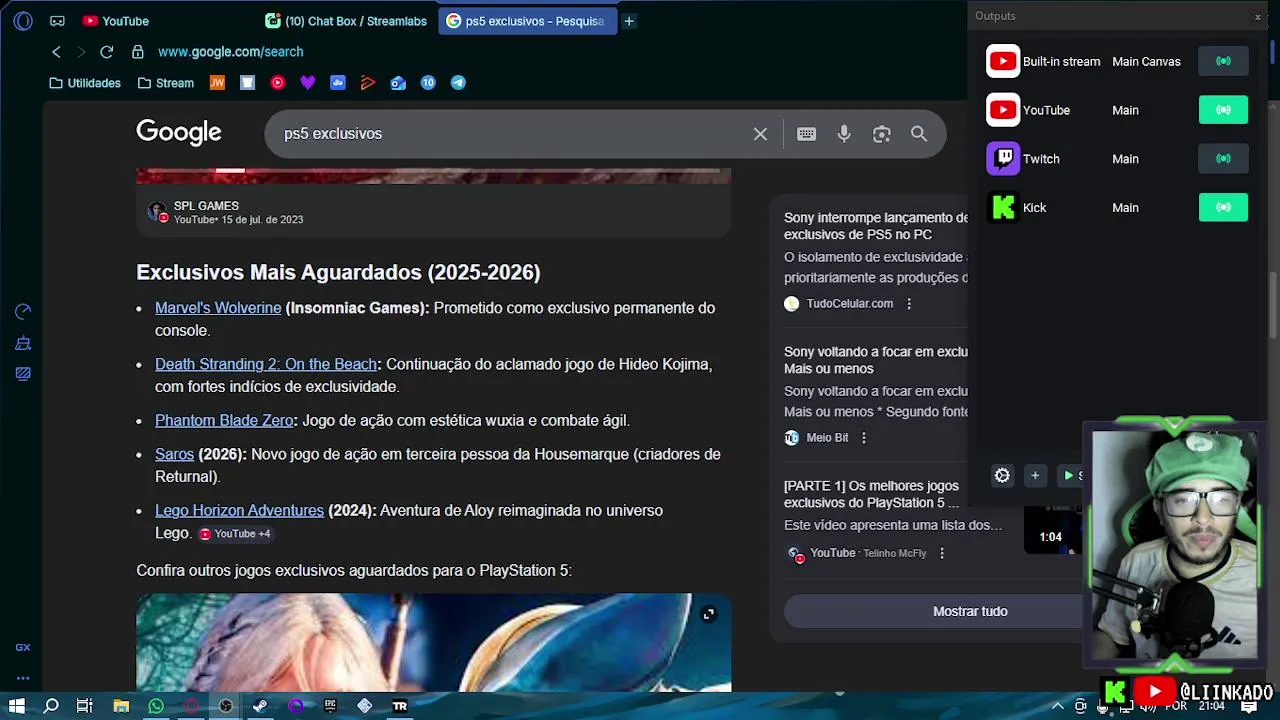Open SPL GAMES video source

(206, 206)
